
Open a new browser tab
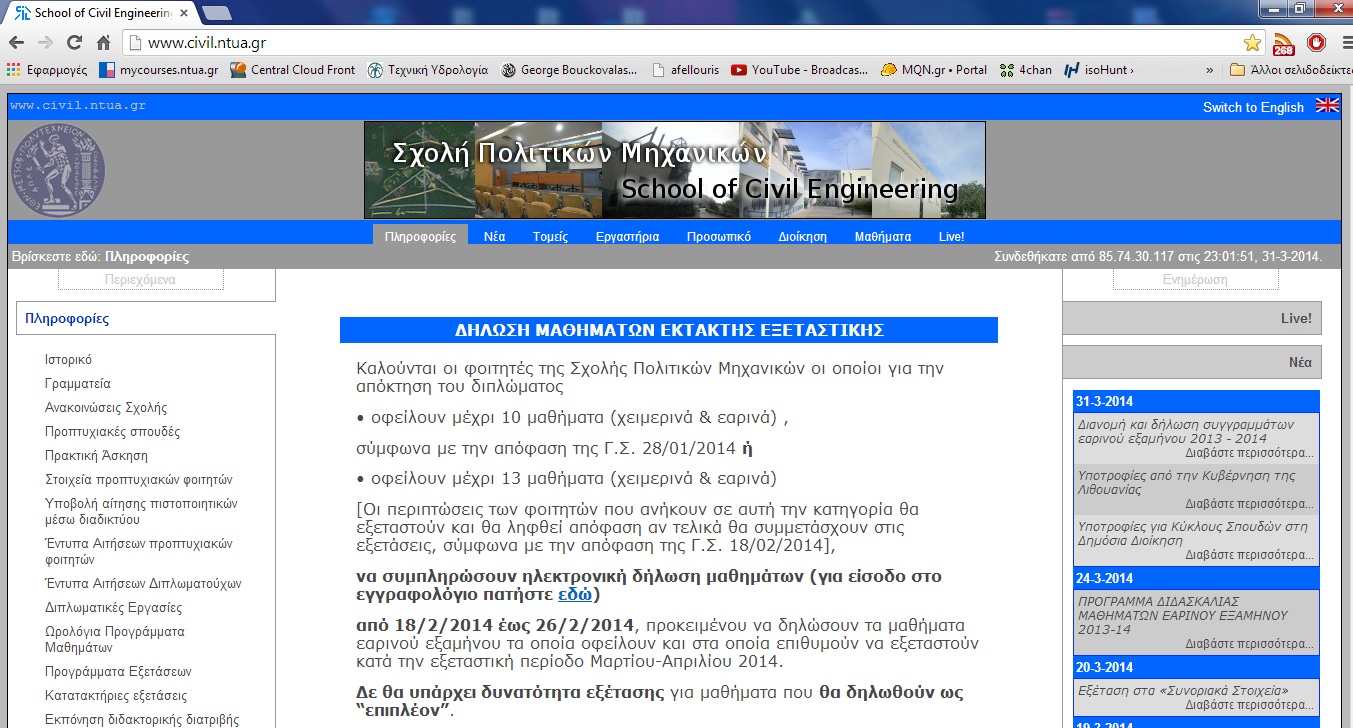coord(216,13)
